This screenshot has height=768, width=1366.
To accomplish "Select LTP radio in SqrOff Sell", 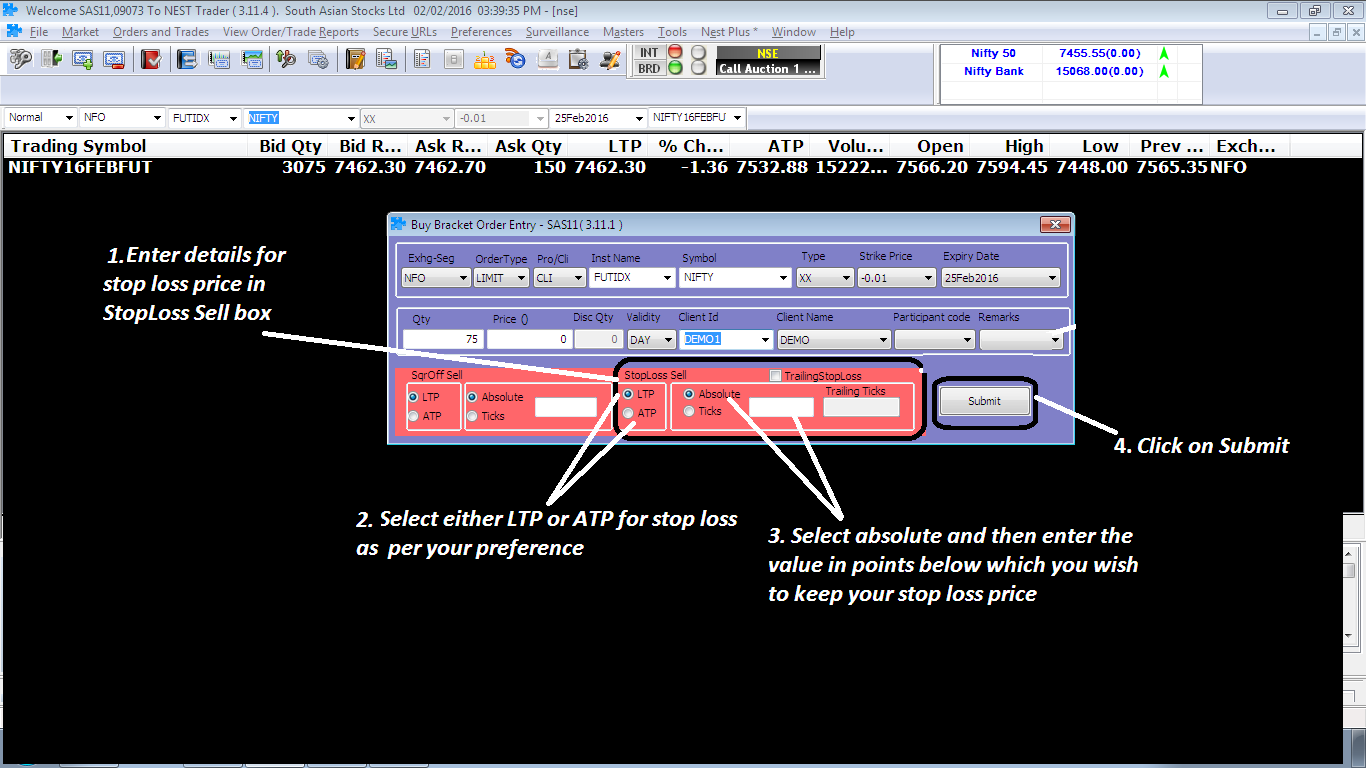I will pos(414,397).
